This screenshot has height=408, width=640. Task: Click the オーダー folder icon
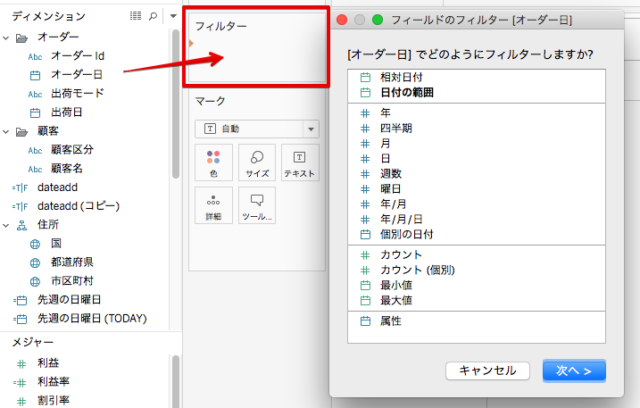22,38
